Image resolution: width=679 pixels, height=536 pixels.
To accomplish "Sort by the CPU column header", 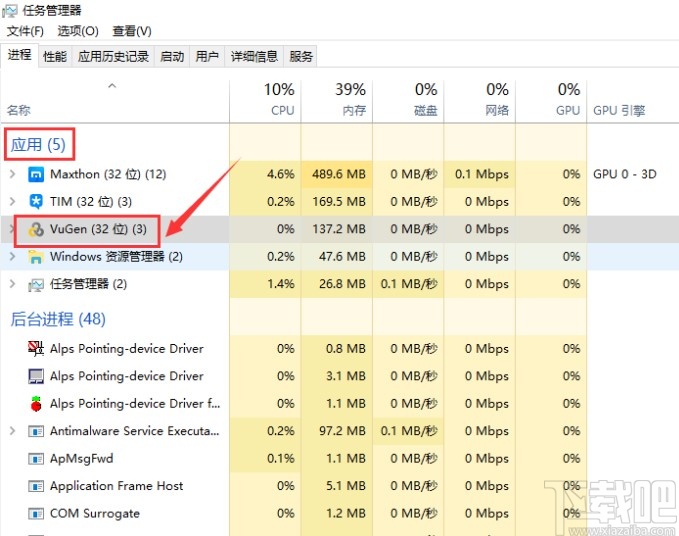I will [x=265, y=102].
